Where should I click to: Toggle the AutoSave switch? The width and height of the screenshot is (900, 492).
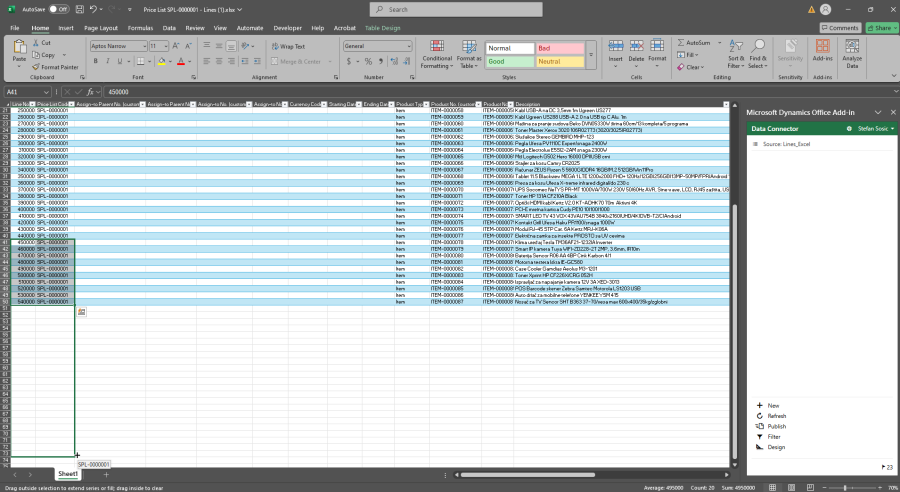[x=59, y=9]
